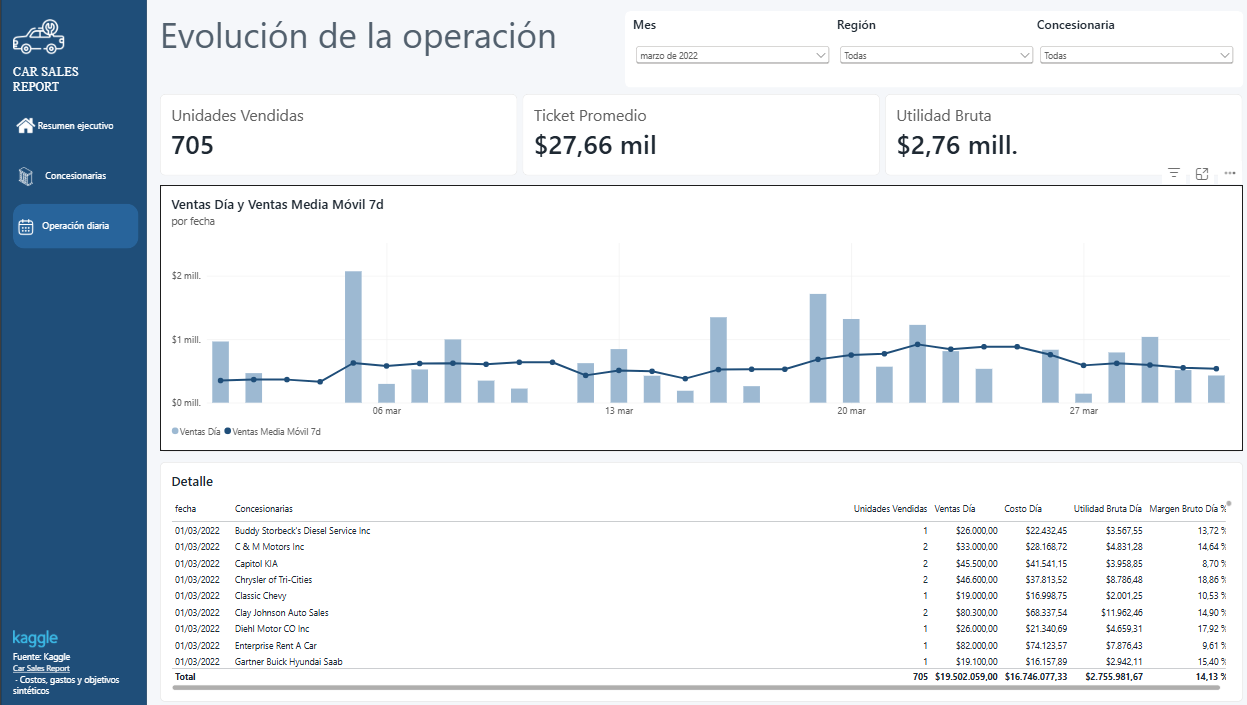Select the Capitol KIA row

pyautogui.click(x=700, y=563)
